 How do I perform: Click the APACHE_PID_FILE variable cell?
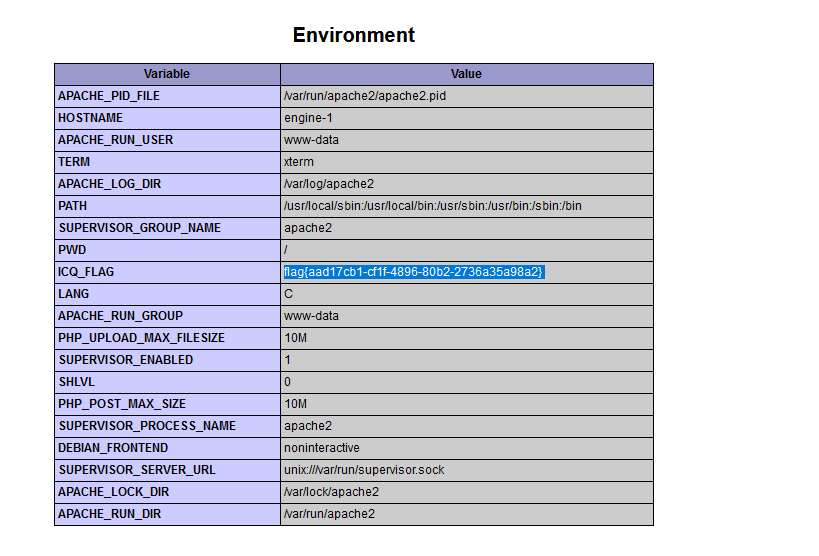pos(167,96)
